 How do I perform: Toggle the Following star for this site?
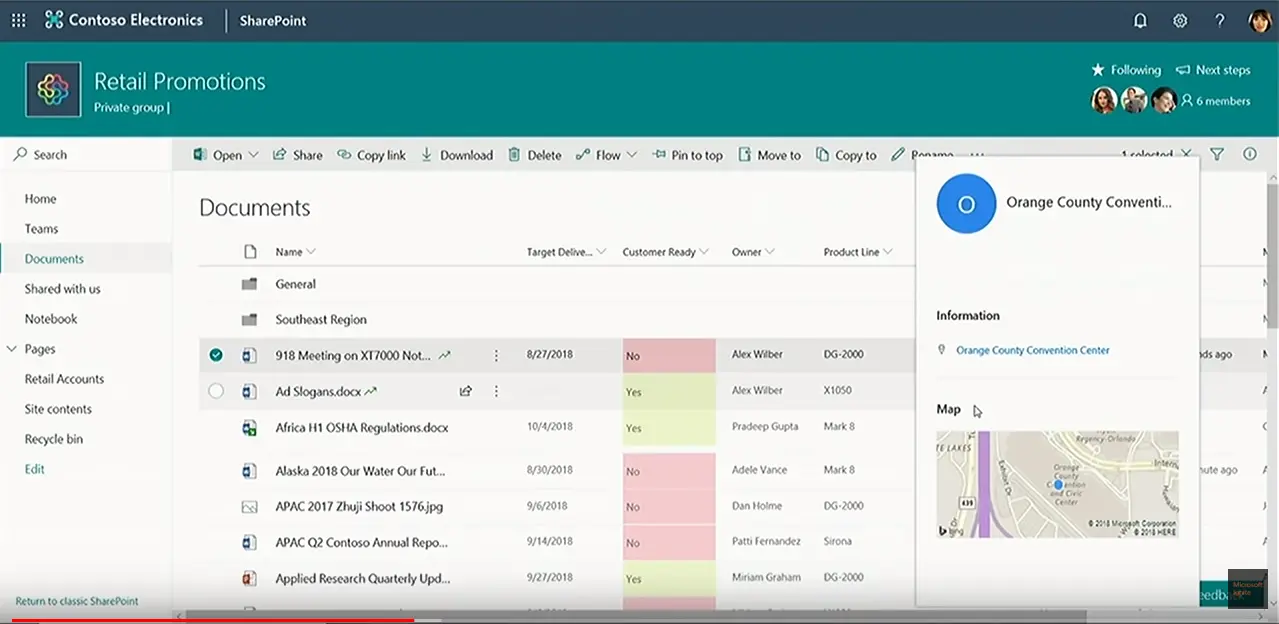point(1125,70)
